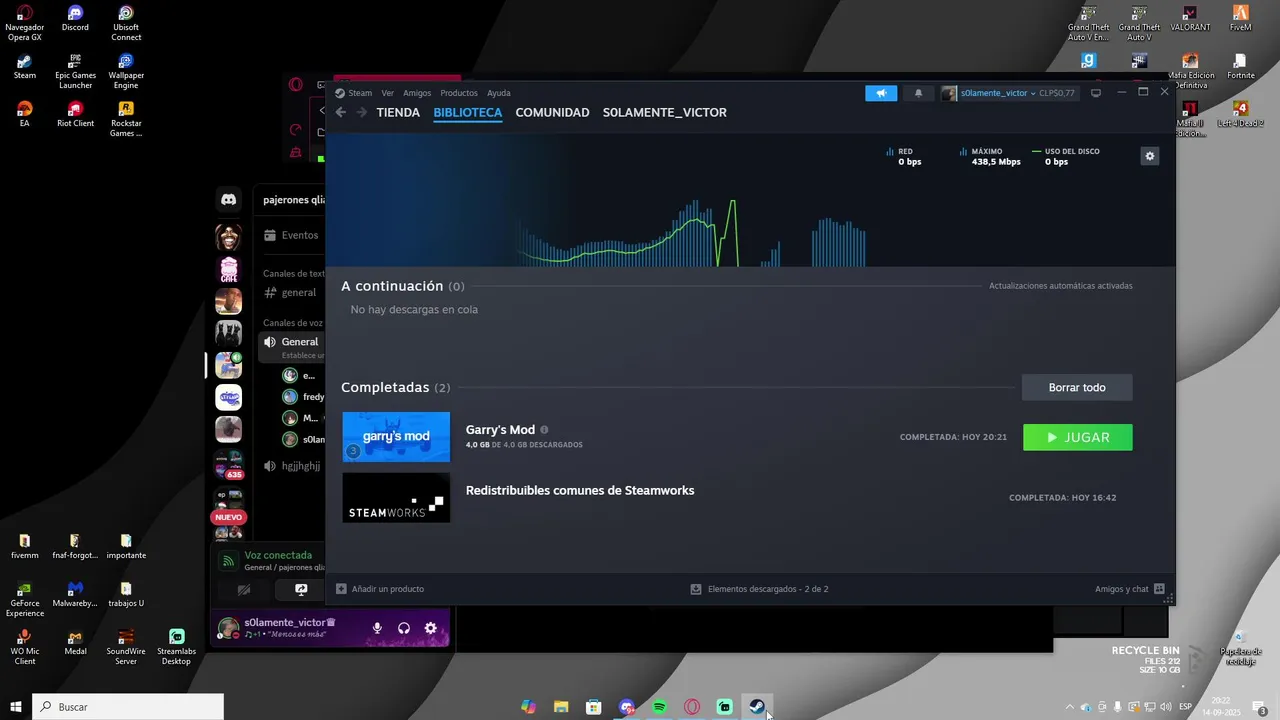This screenshot has height=720, width=1280.
Task: Open File Explorer from the taskbar
Action: 561,707
